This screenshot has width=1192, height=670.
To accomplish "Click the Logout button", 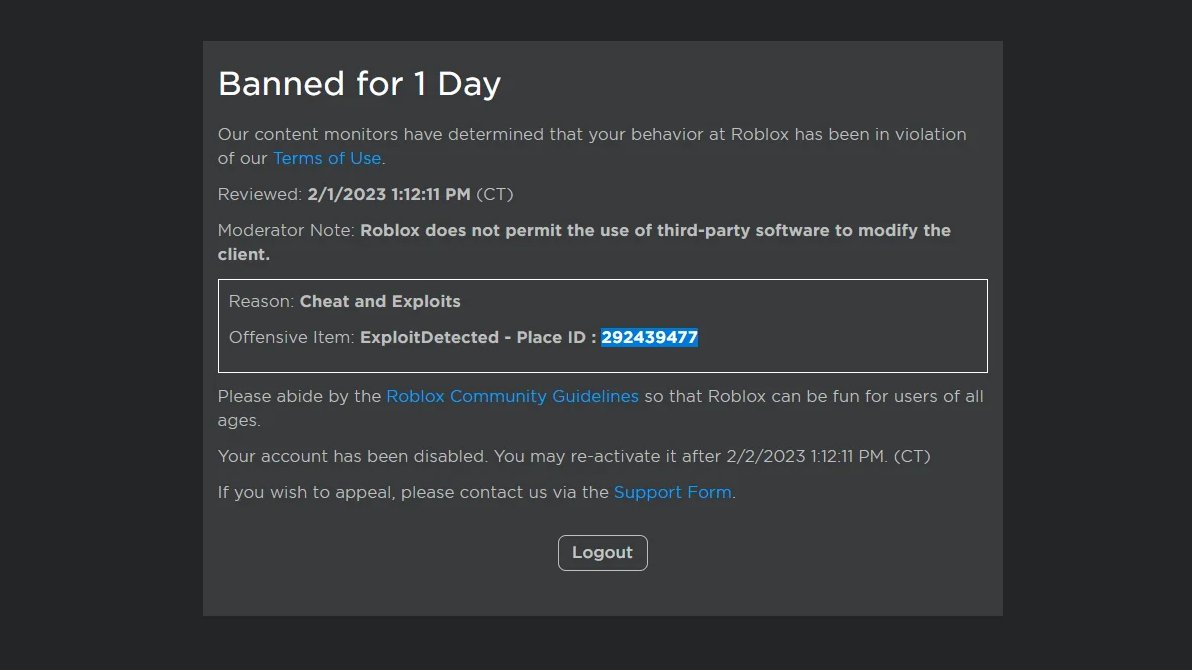I will click(602, 552).
